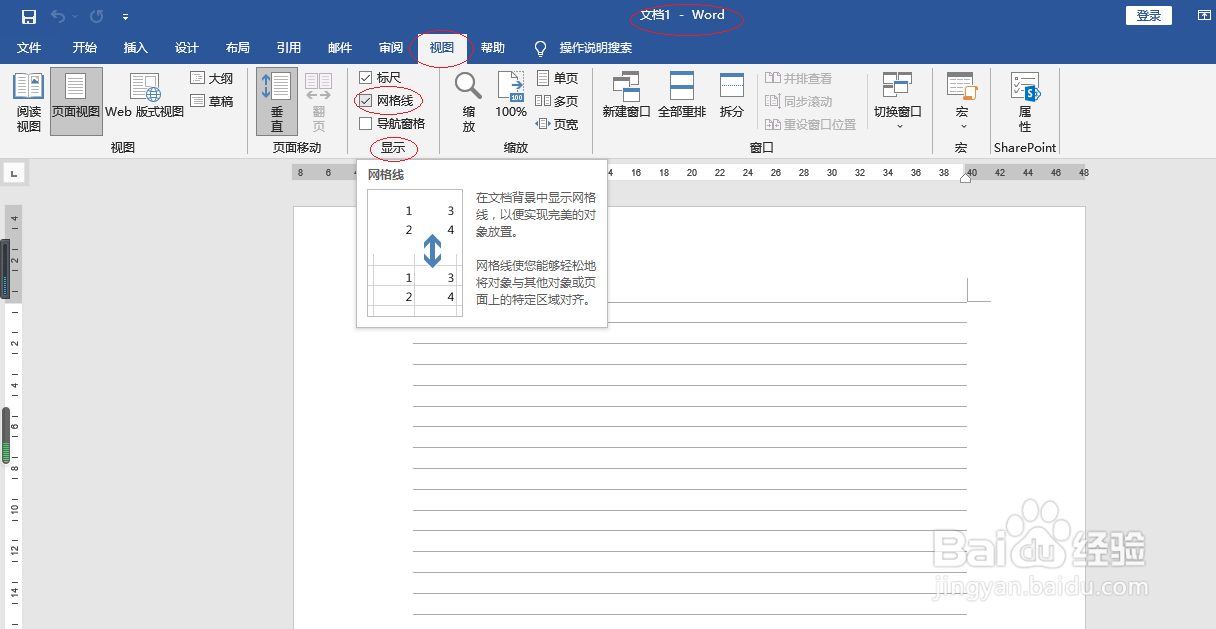Click the Redo icon in quick access toolbar

(x=96, y=16)
